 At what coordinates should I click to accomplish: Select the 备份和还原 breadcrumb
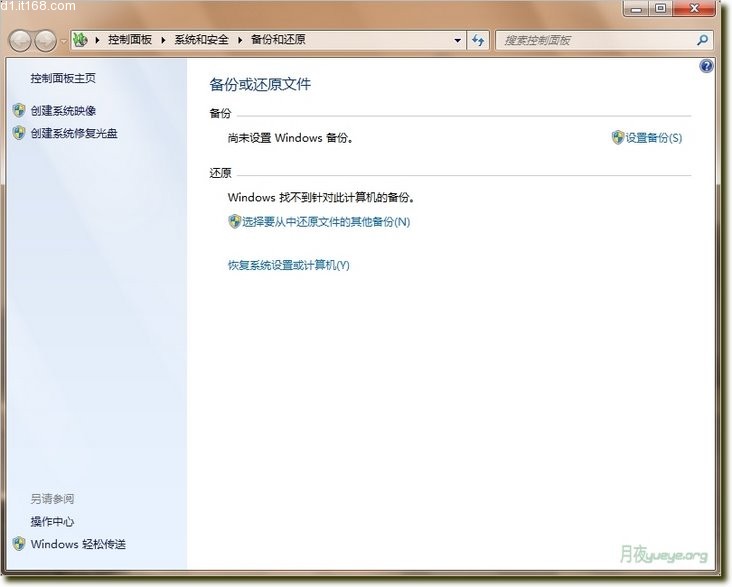click(x=278, y=40)
